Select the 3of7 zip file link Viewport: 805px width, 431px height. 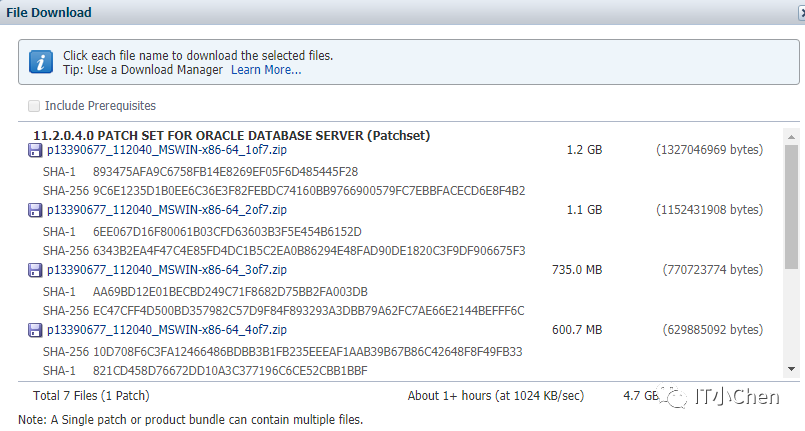click(166, 270)
